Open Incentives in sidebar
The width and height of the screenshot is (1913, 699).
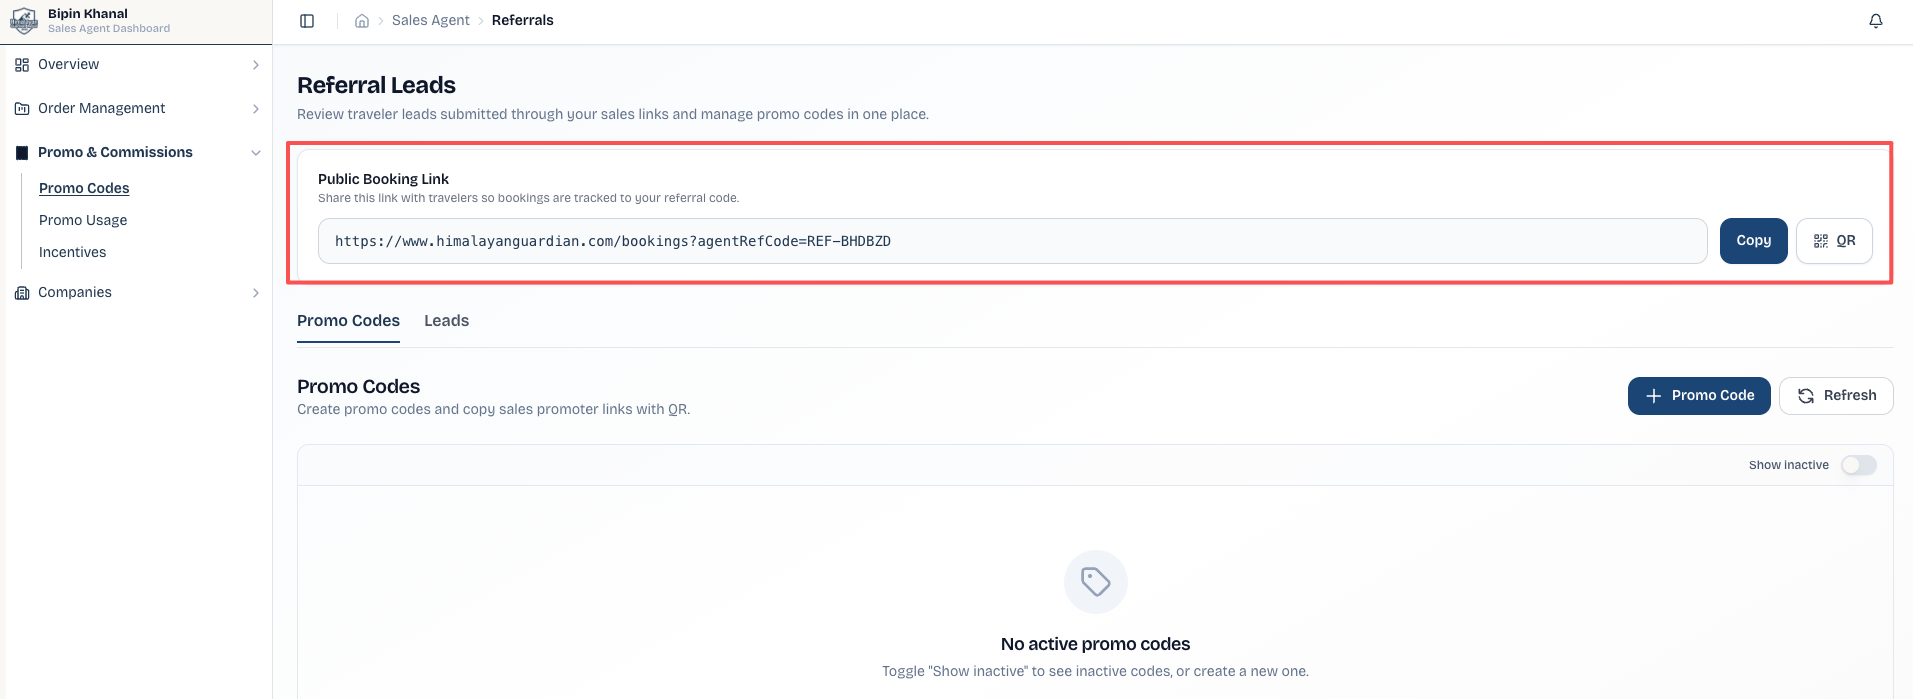pos(72,252)
